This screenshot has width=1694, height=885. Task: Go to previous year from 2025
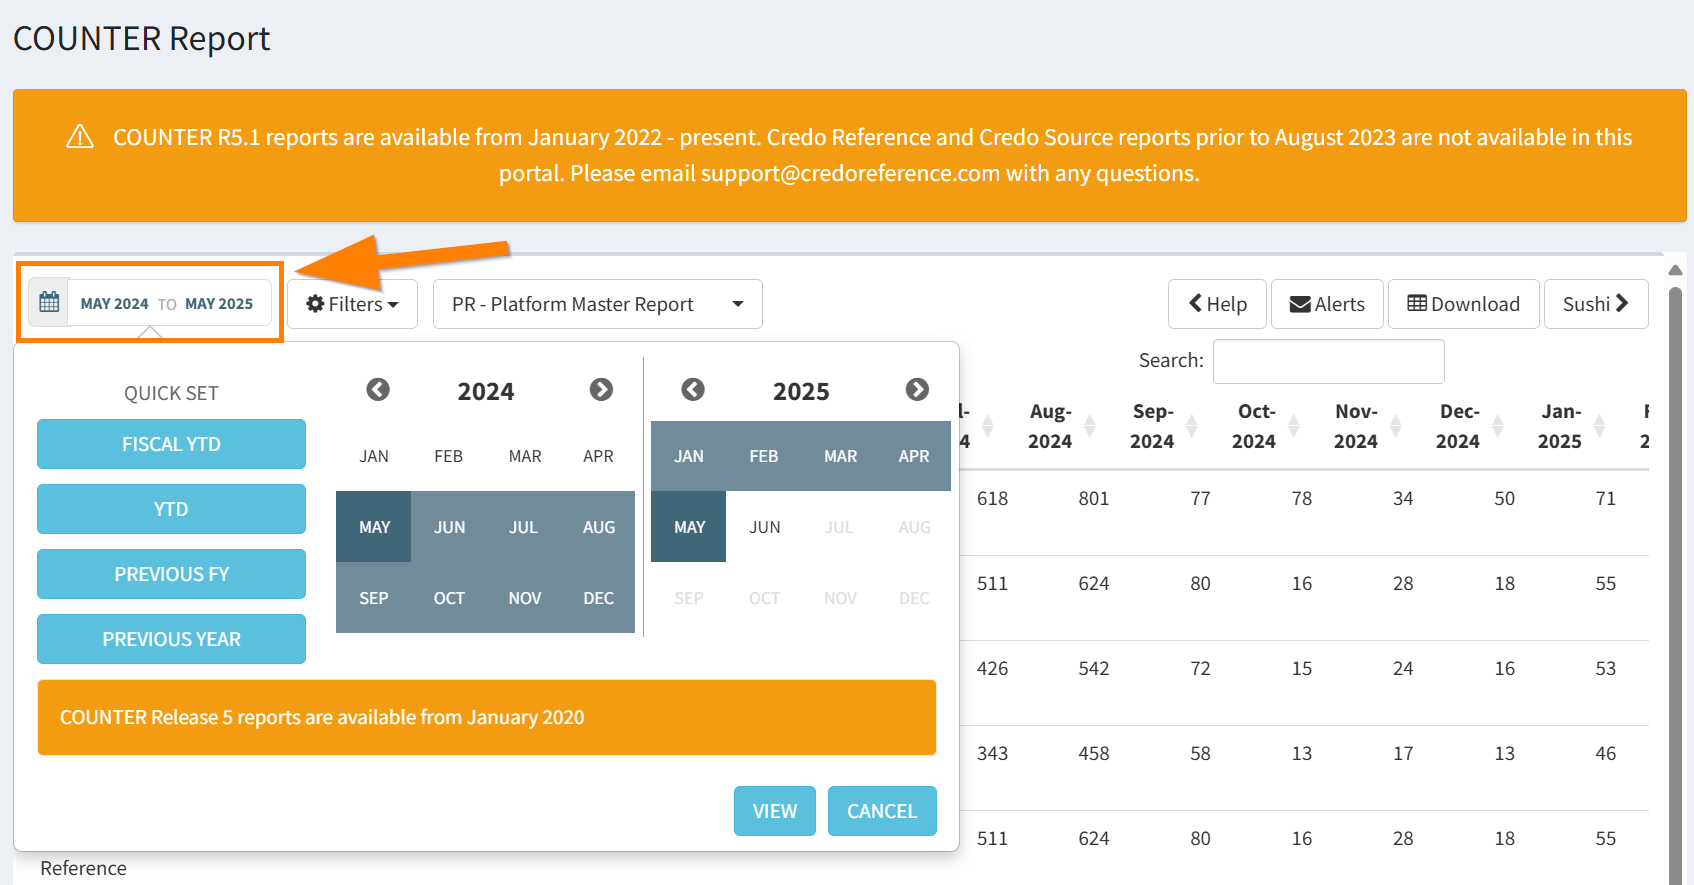click(x=693, y=390)
